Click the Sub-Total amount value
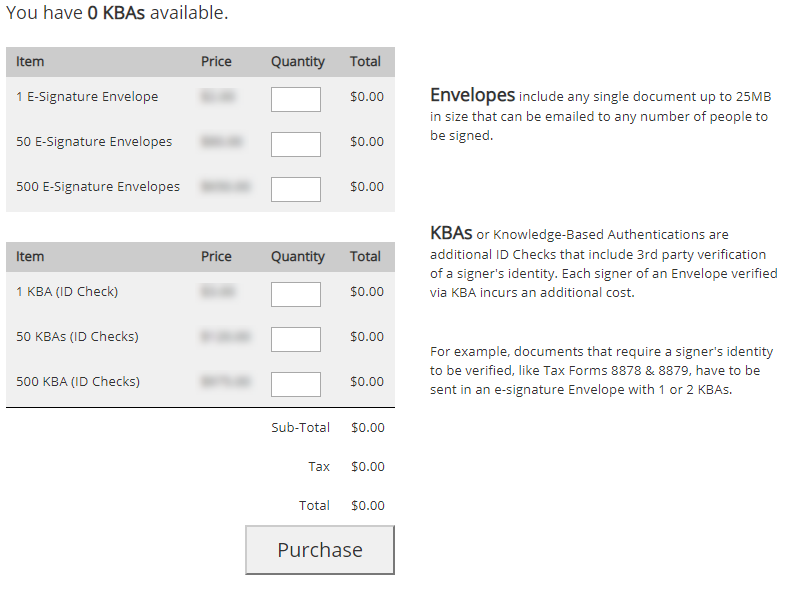This screenshot has width=789, height=593. 367,428
